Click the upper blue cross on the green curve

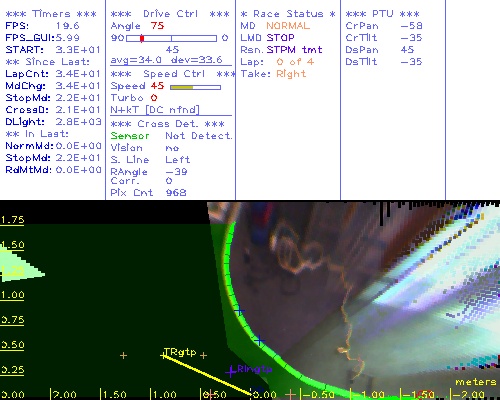point(239,311)
